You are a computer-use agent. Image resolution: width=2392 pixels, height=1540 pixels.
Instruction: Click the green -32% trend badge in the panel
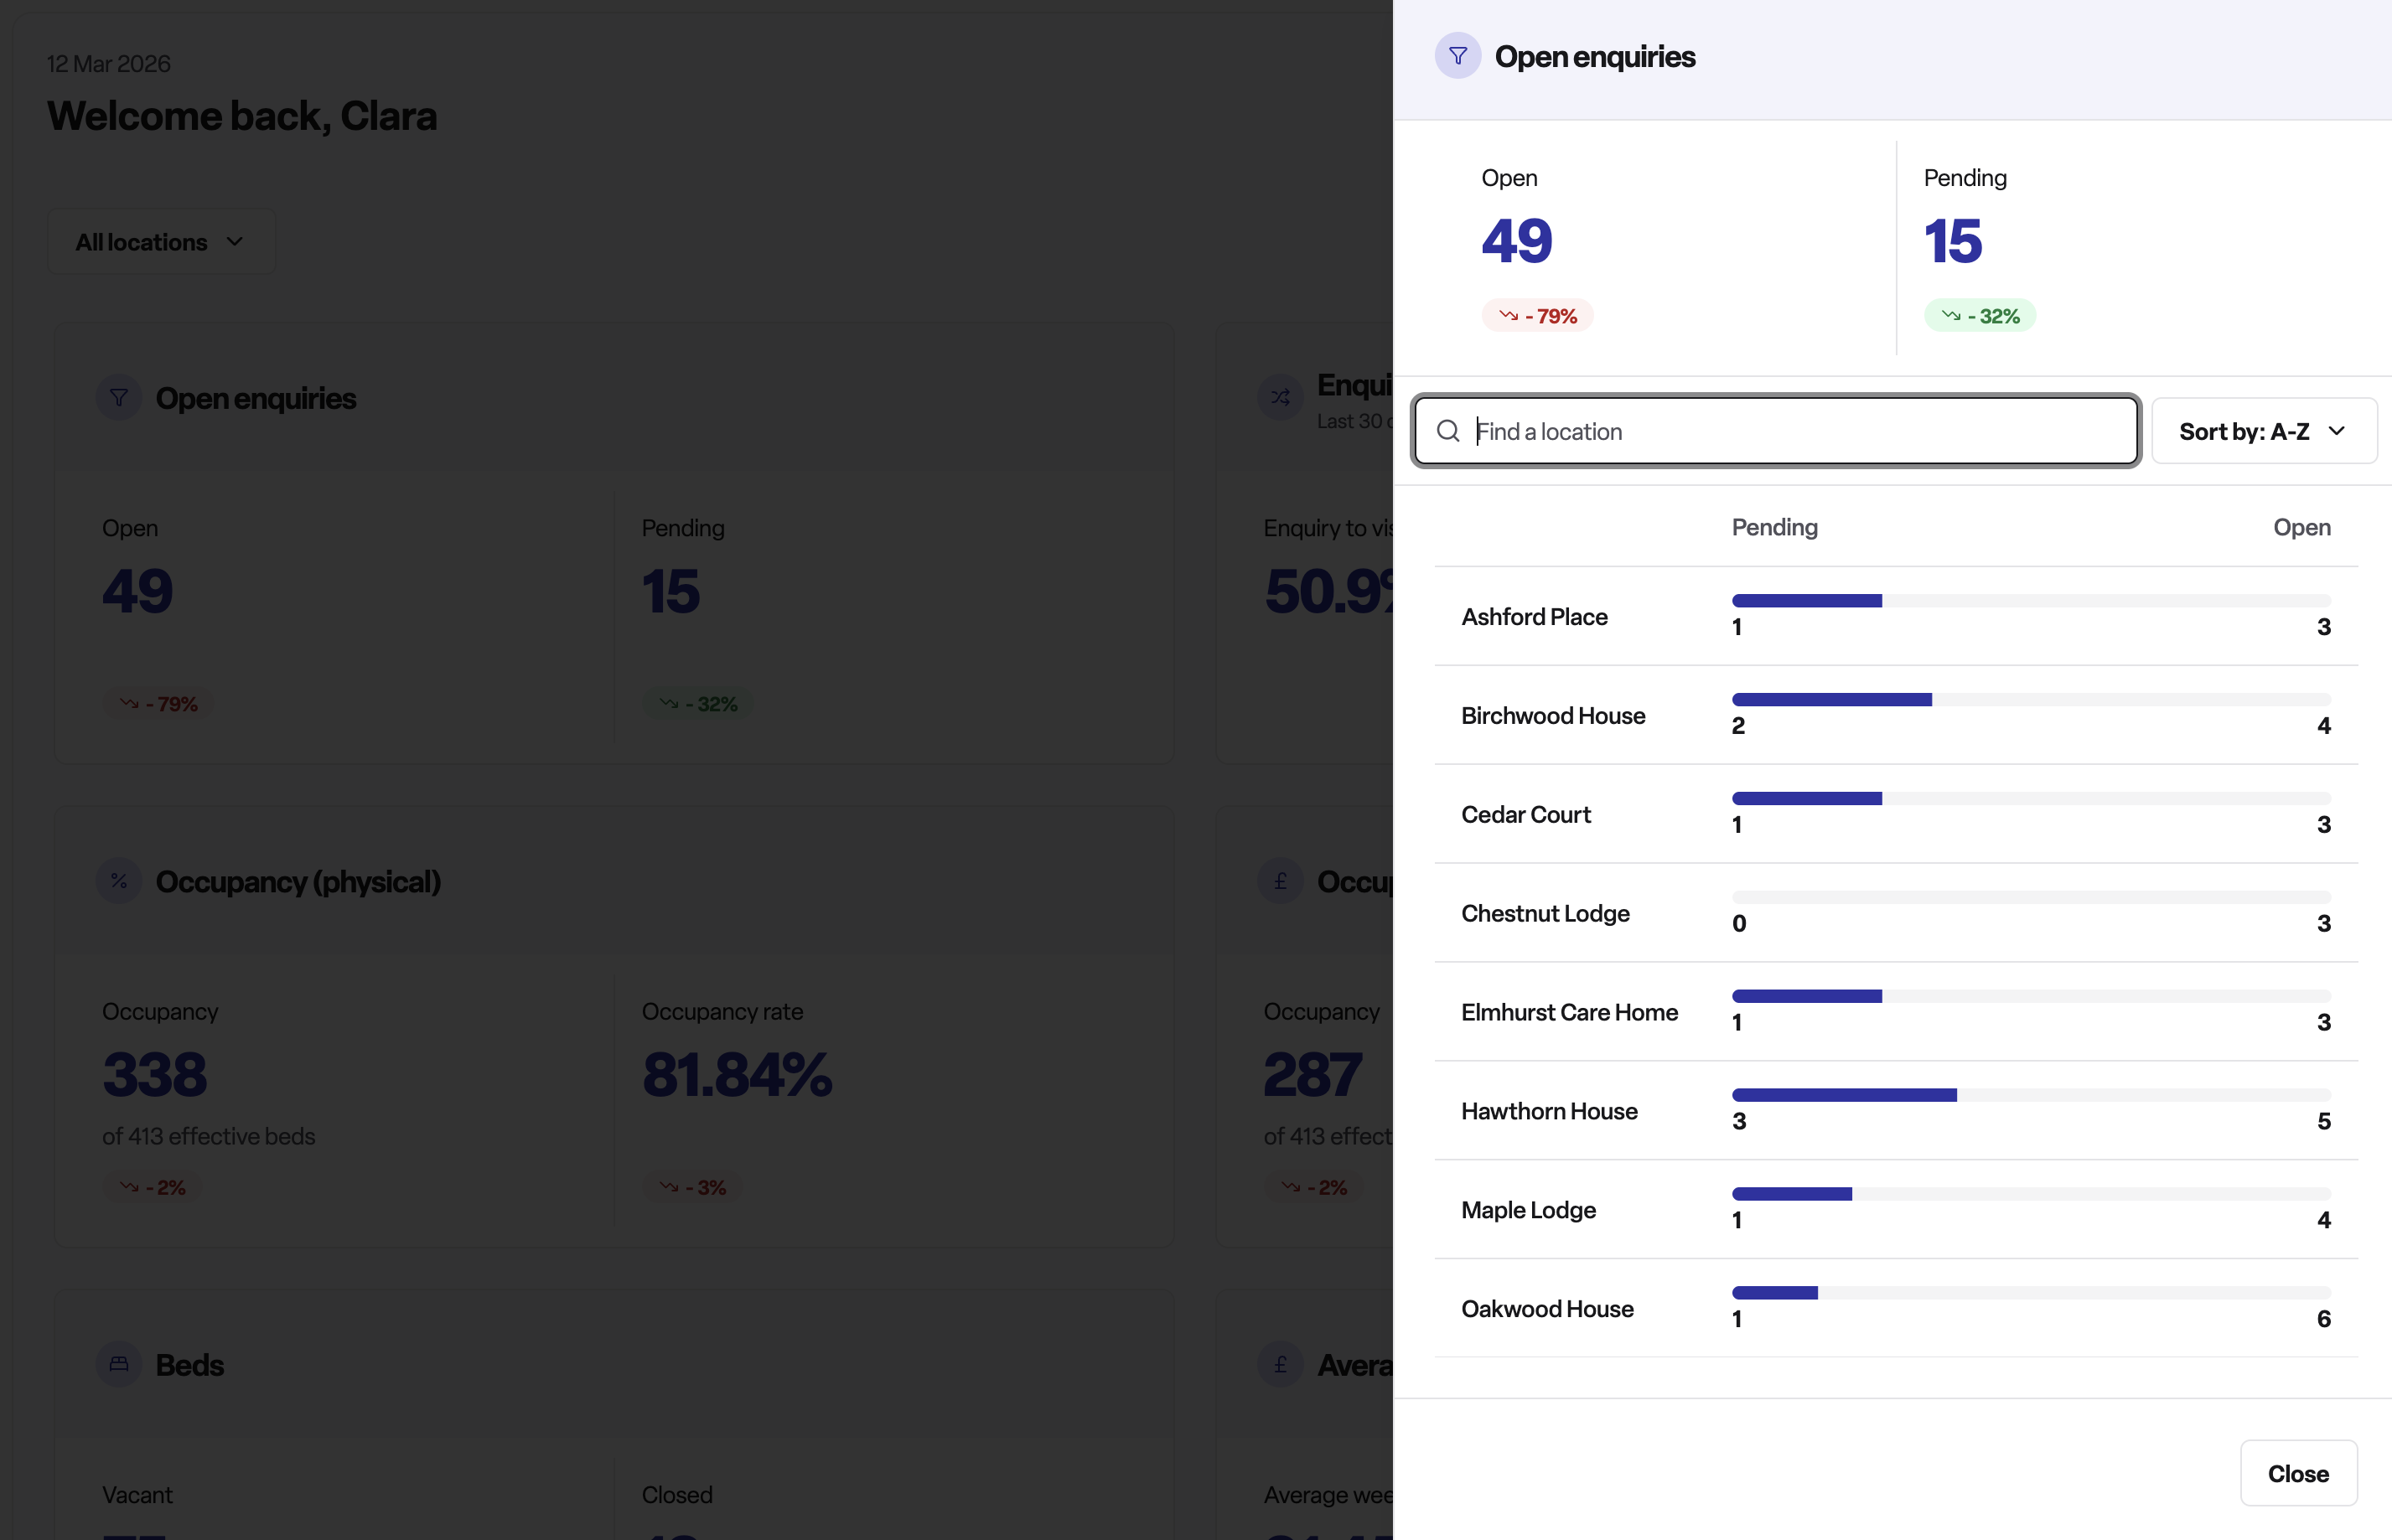click(1980, 316)
